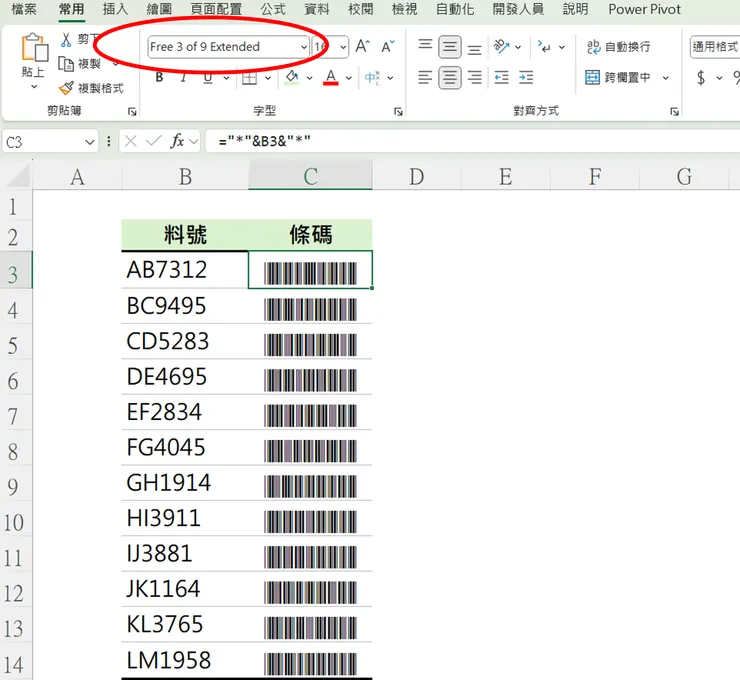This screenshot has height=680, width=740.
Task: Toggle Italic formatting
Action: [184, 77]
